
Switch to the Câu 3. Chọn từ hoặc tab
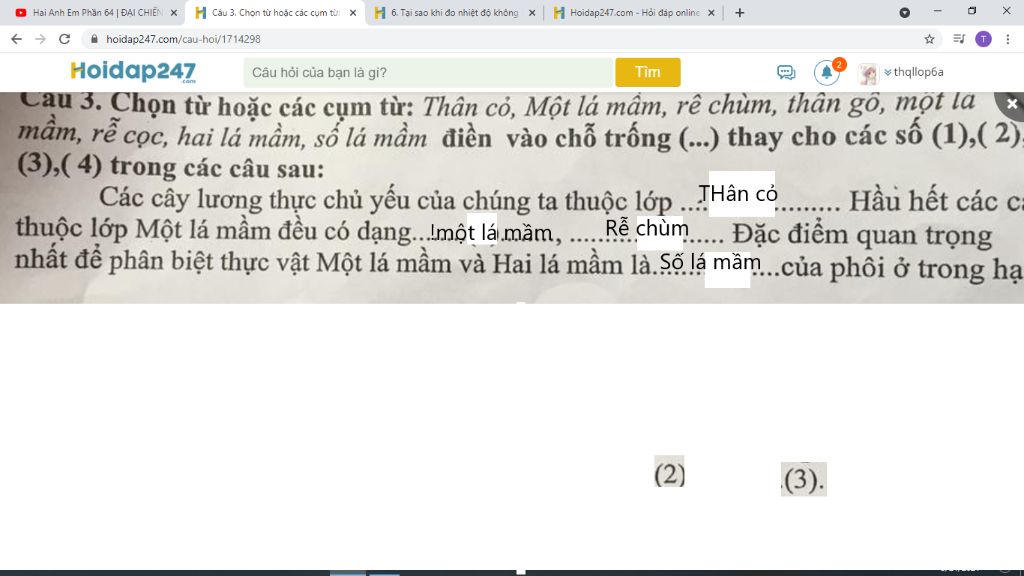coord(276,12)
